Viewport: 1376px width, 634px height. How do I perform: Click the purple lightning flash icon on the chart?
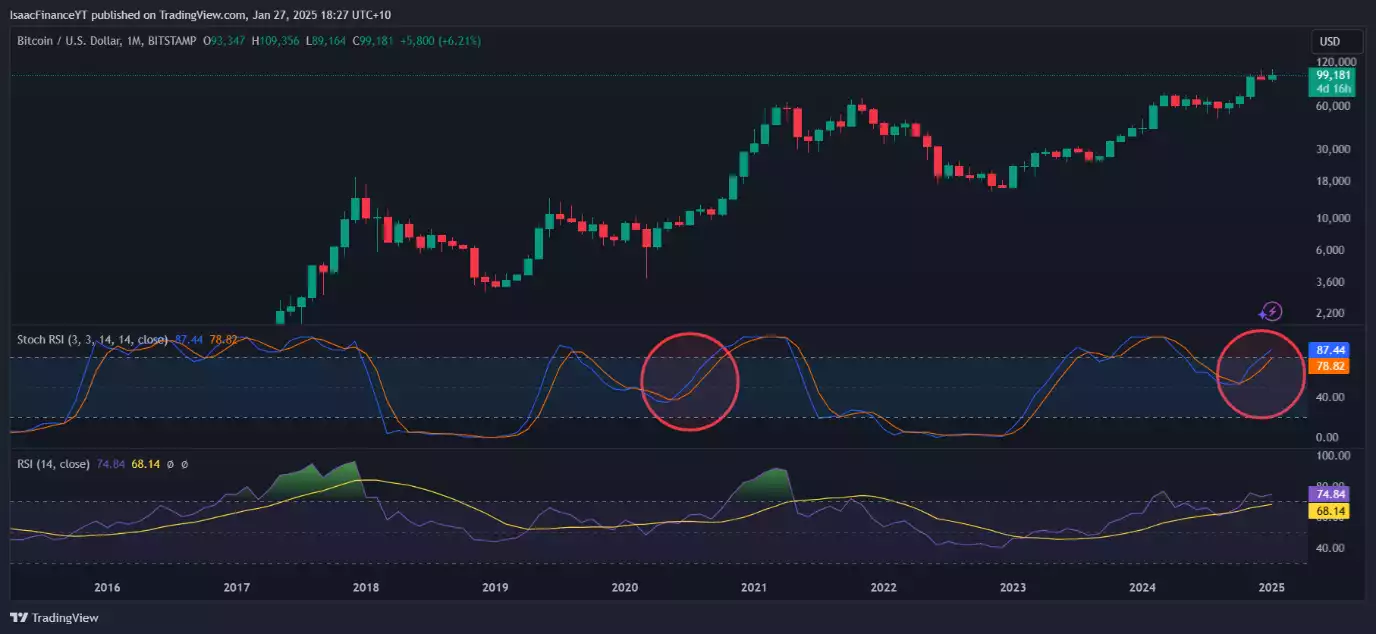tap(1270, 311)
